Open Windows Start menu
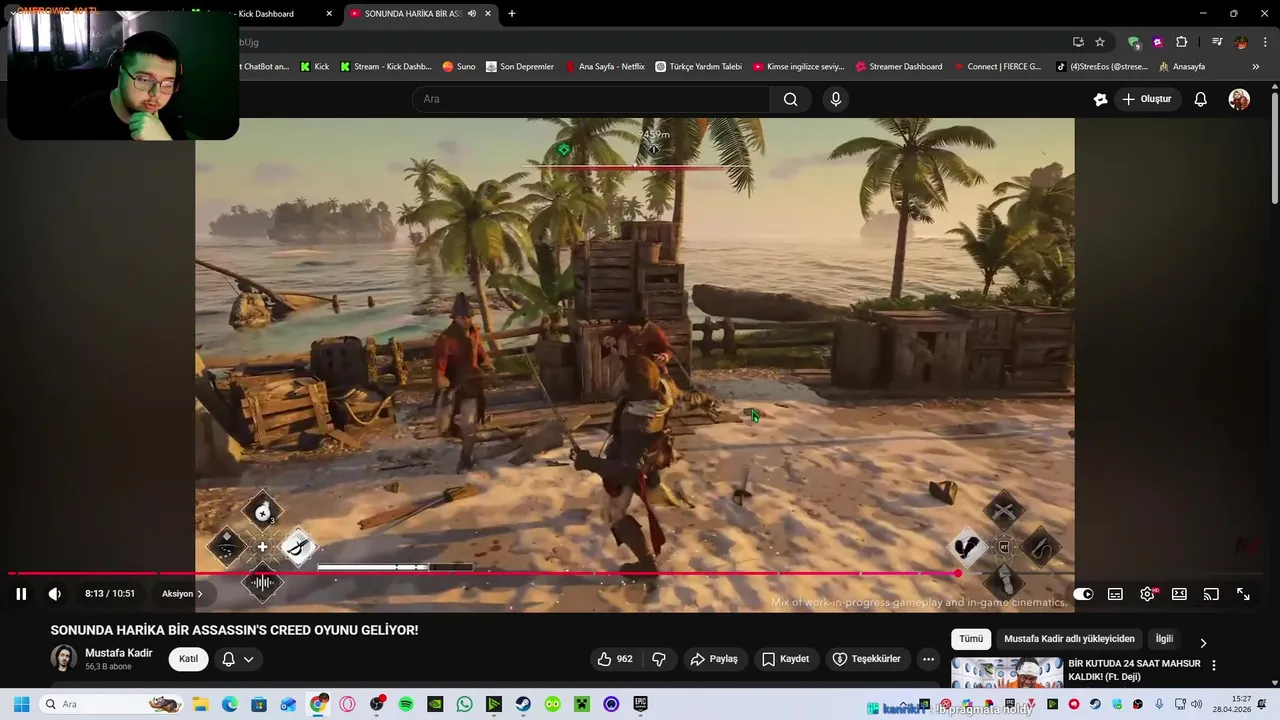1280x720 pixels. pos(21,704)
